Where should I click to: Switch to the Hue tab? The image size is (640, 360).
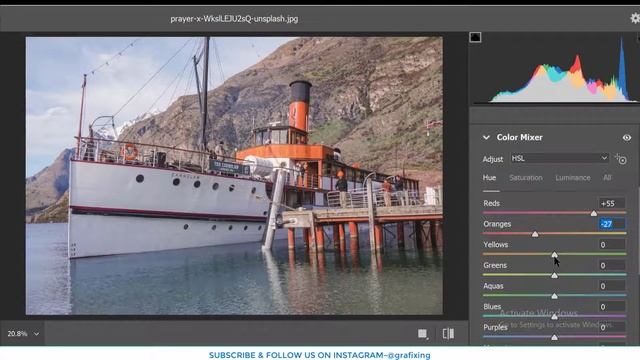coord(489,178)
